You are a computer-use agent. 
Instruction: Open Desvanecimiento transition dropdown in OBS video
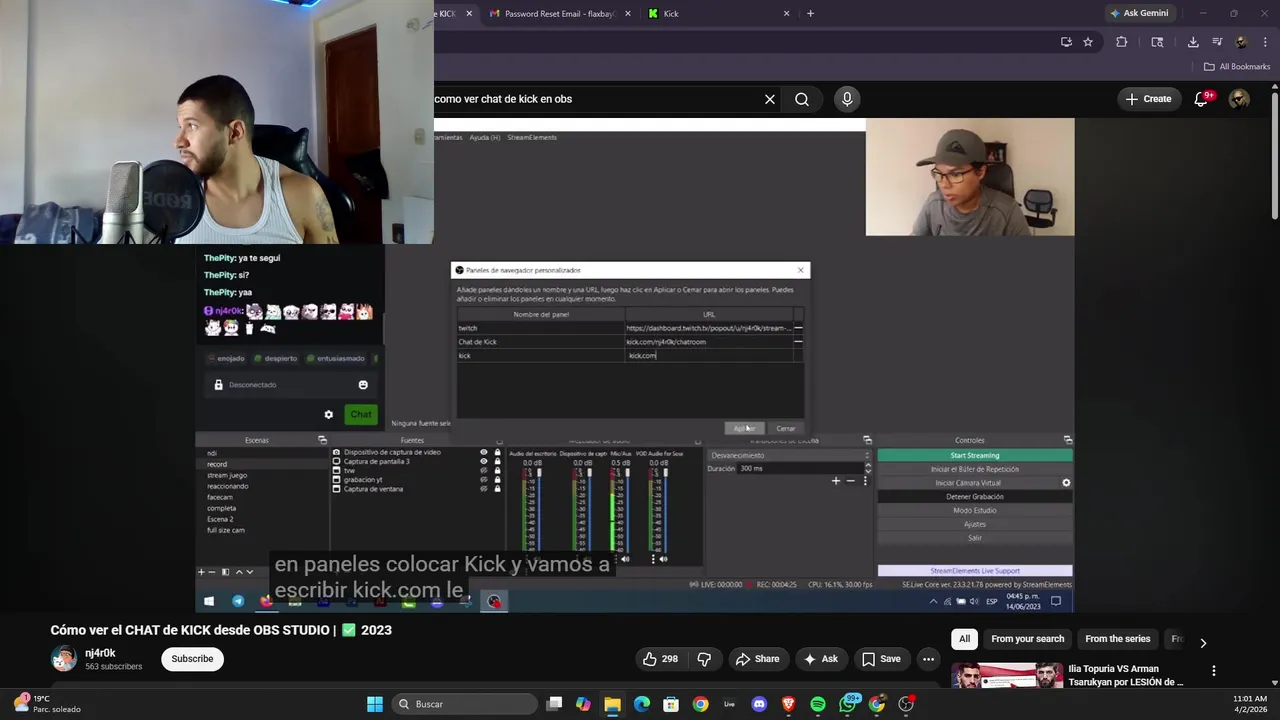coord(789,455)
